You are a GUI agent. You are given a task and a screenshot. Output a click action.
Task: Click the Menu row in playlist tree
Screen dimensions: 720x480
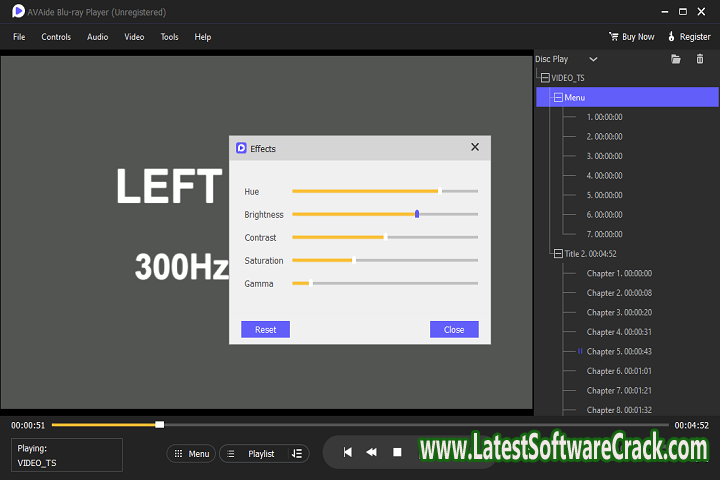[627, 97]
